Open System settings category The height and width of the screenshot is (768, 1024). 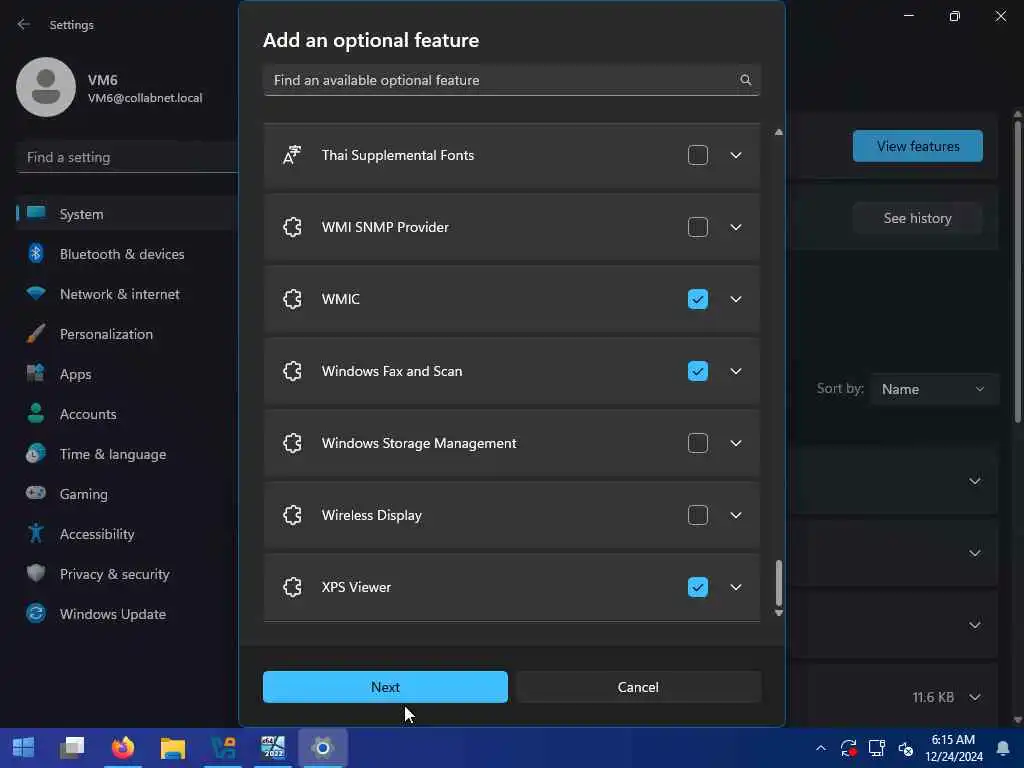(x=127, y=214)
